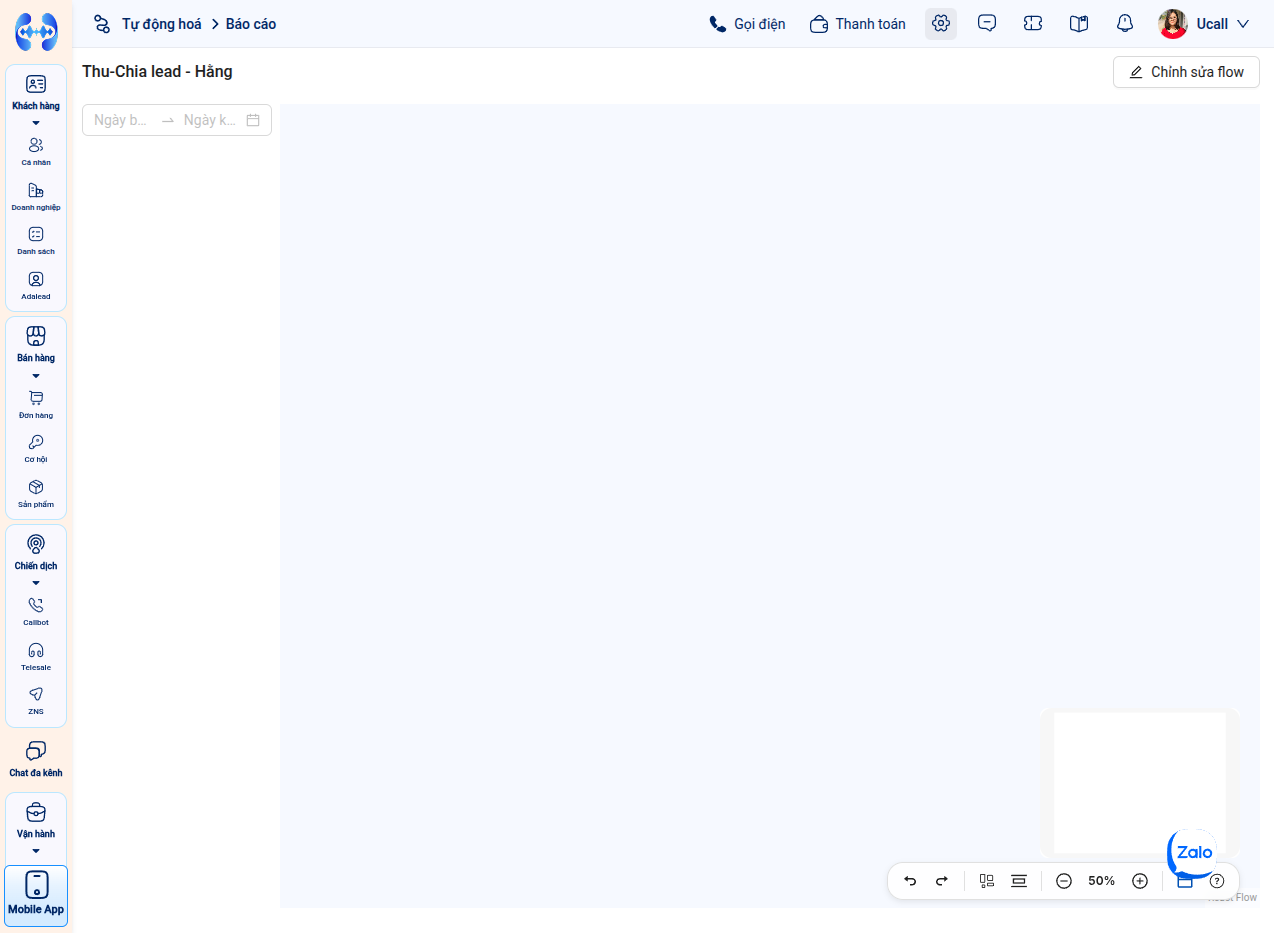Undo last flow action
This screenshot has height=933, width=1274.
point(910,881)
